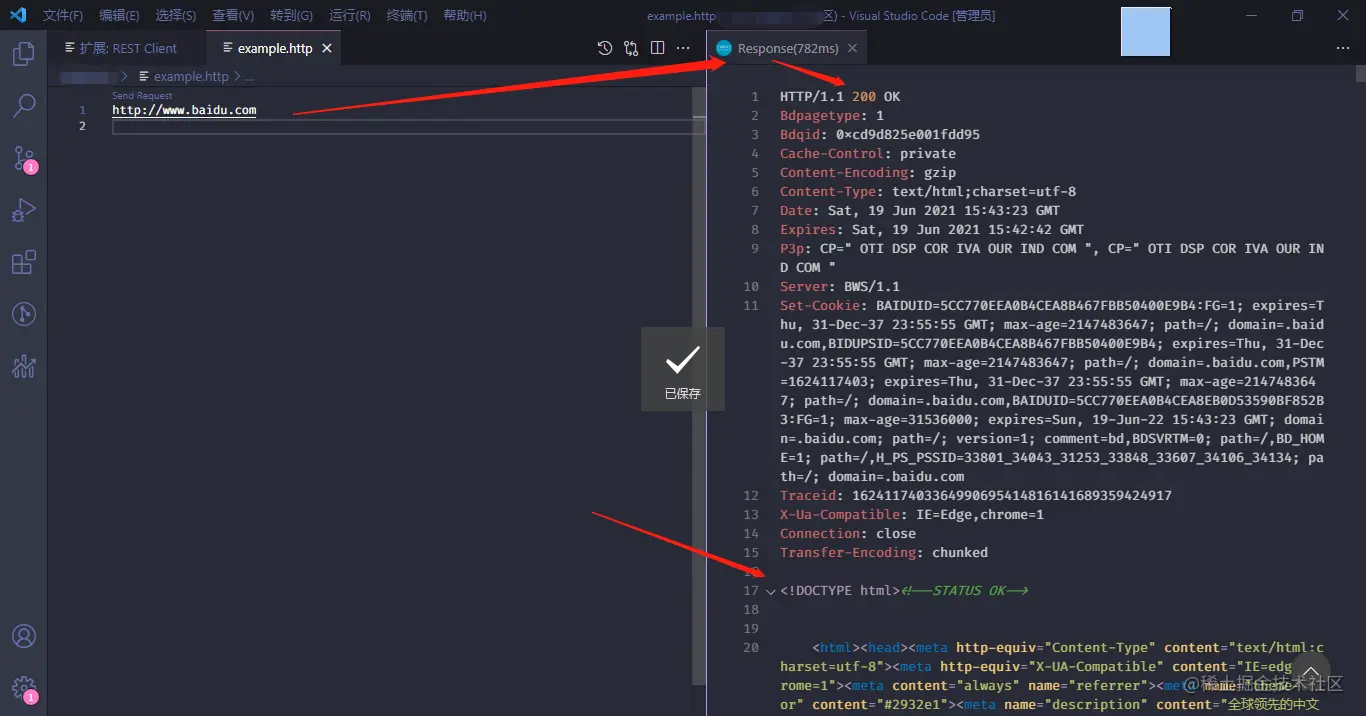This screenshot has height=716, width=1366.
Task: Click the 'HTTP/1.1 200 OK' status line
Action: point(840,97)
